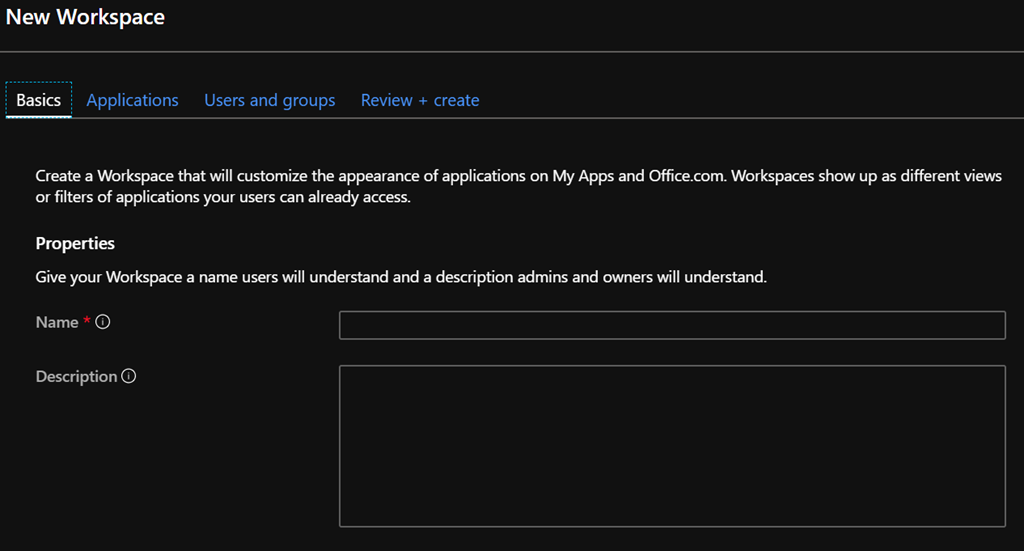The width and height of the screenshot is (1024, 551).
Task: Click the info icon next to Description
Action: (x=128, y=377)
